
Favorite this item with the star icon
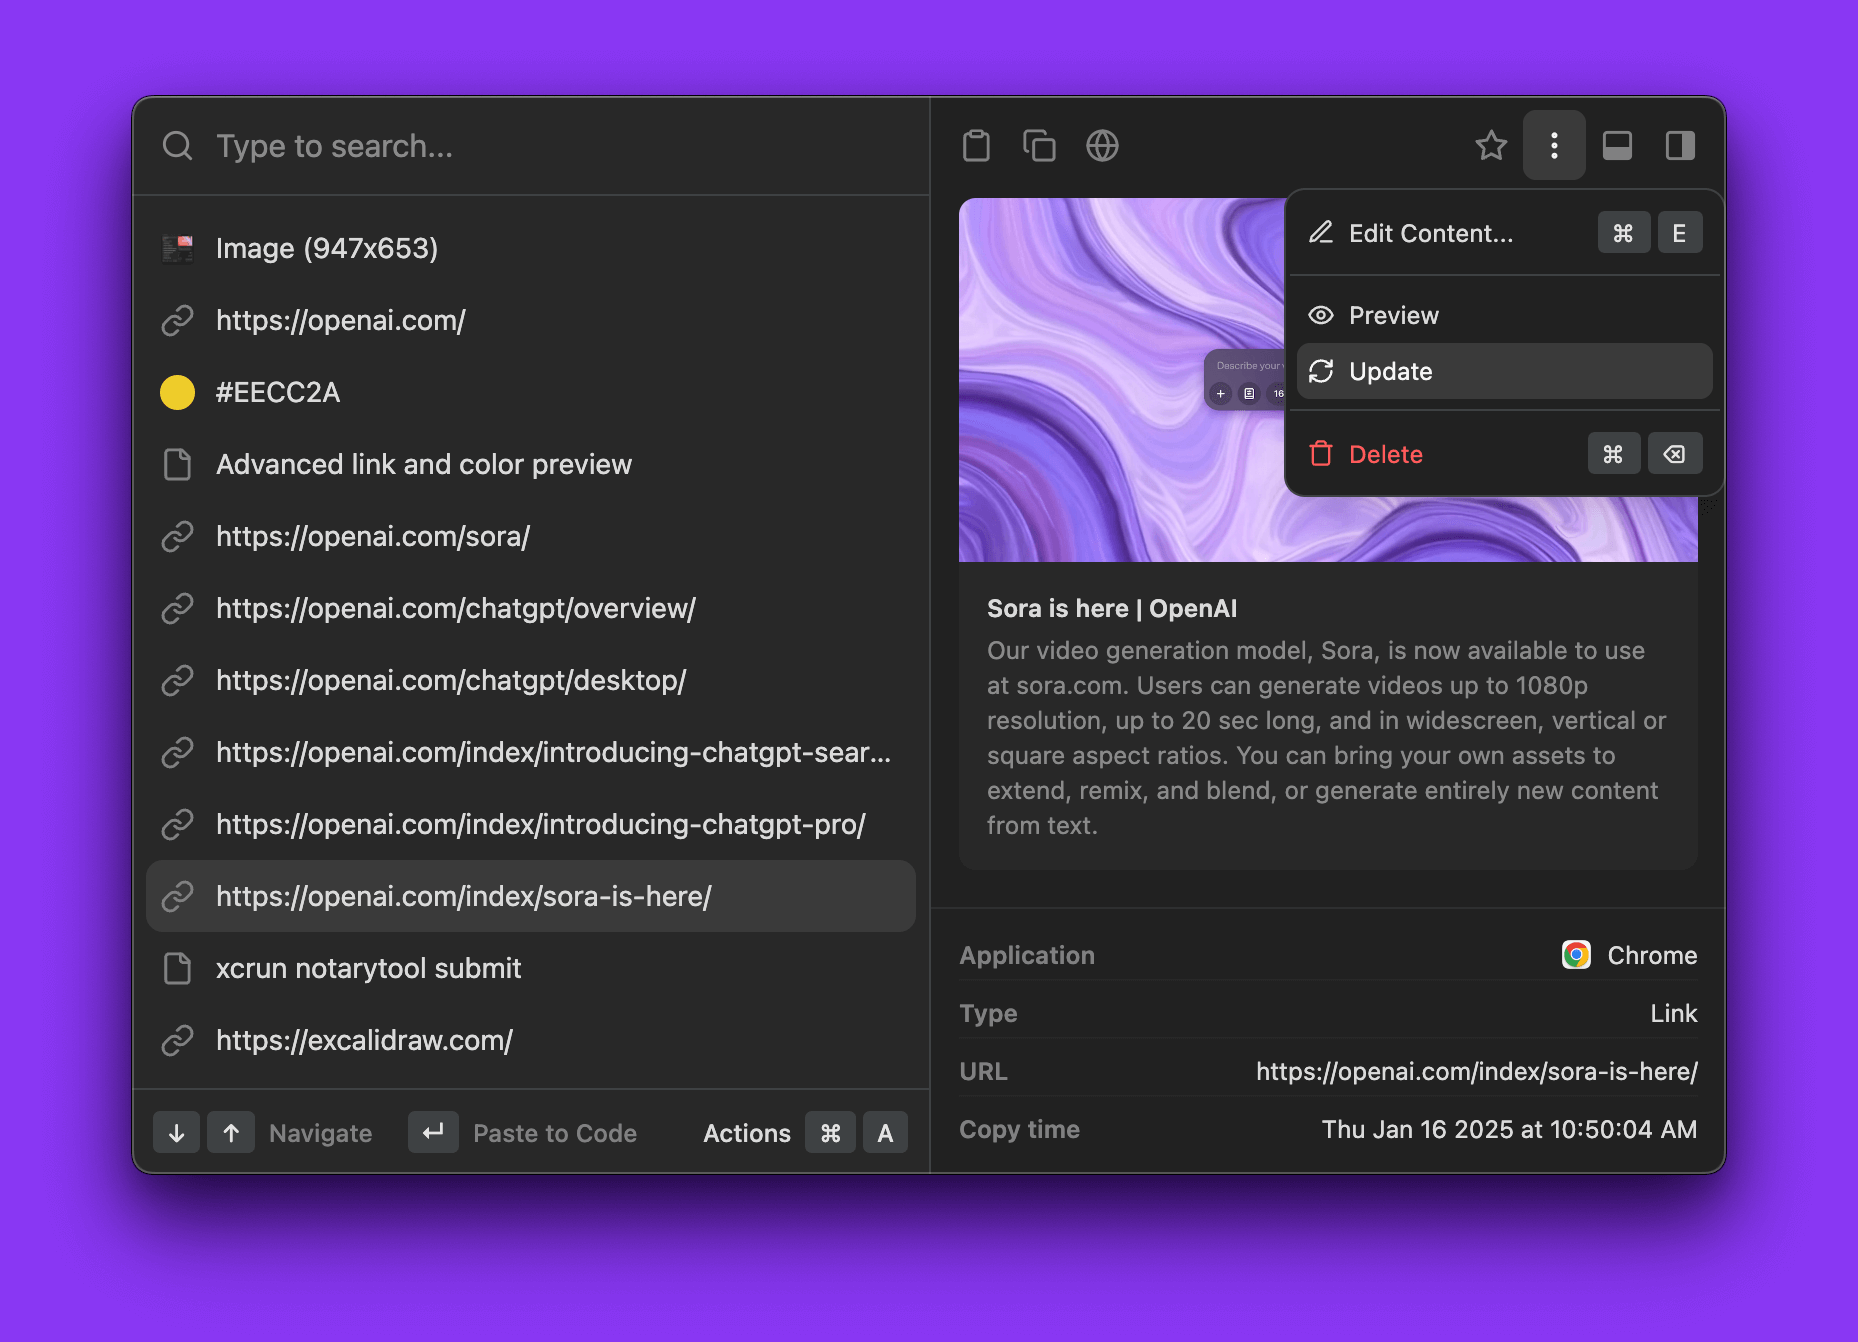pyautogui.click(x=1491, y=146)
